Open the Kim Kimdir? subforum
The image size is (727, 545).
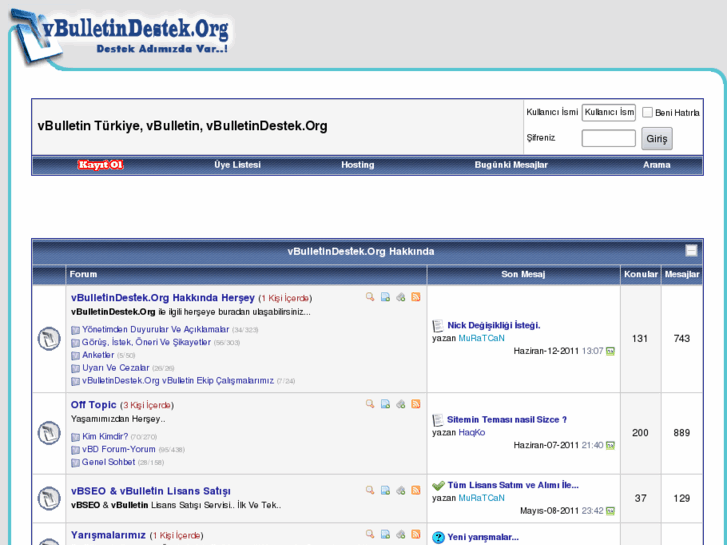(105, 436)
